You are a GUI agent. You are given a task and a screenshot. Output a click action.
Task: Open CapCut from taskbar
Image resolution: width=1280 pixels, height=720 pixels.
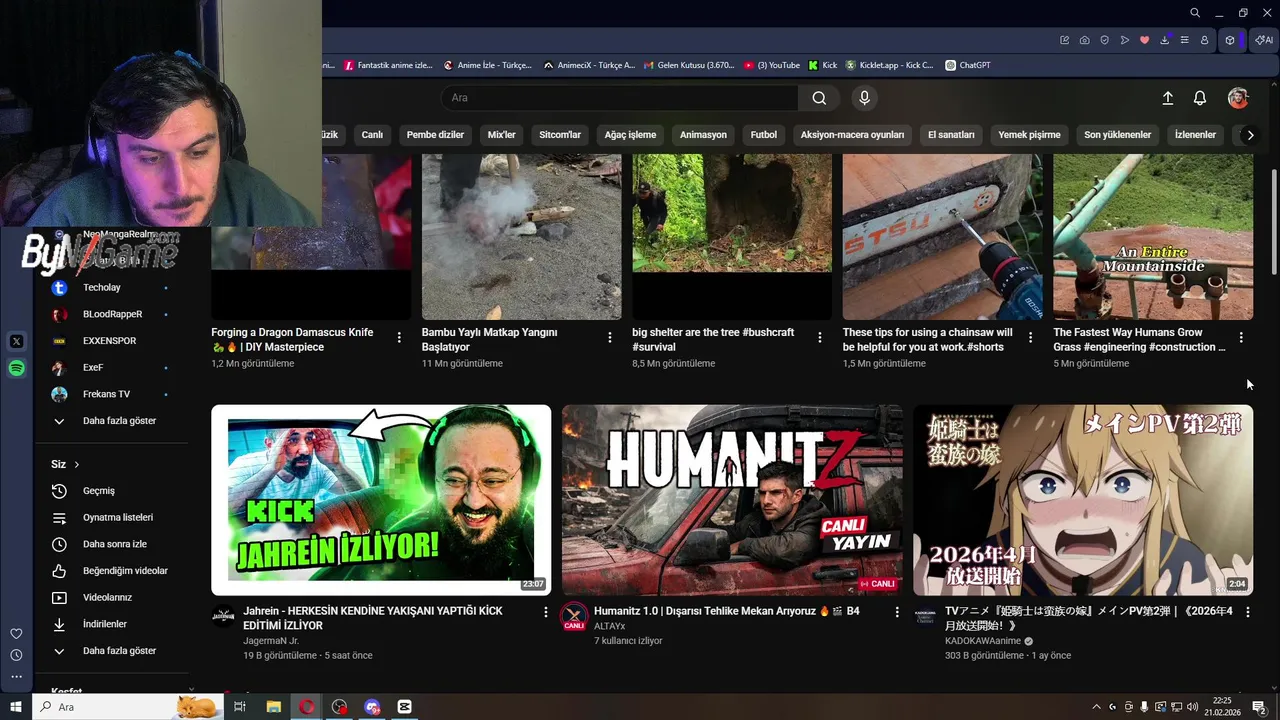click(404, 707)
